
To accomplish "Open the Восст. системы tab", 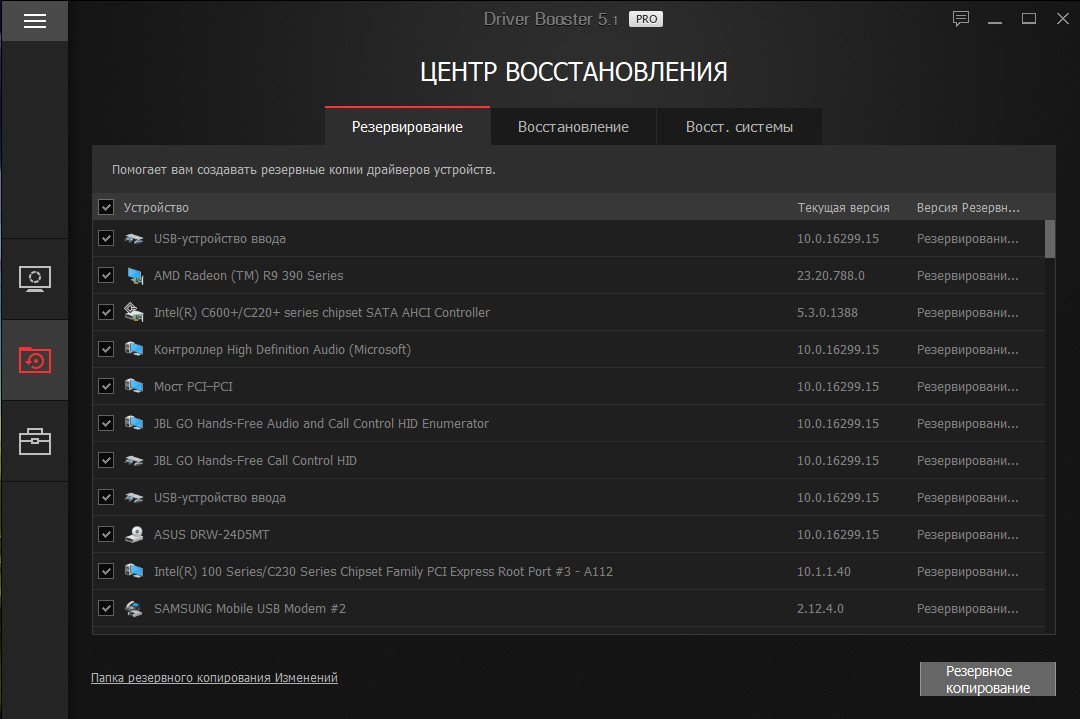I will 739,127.
